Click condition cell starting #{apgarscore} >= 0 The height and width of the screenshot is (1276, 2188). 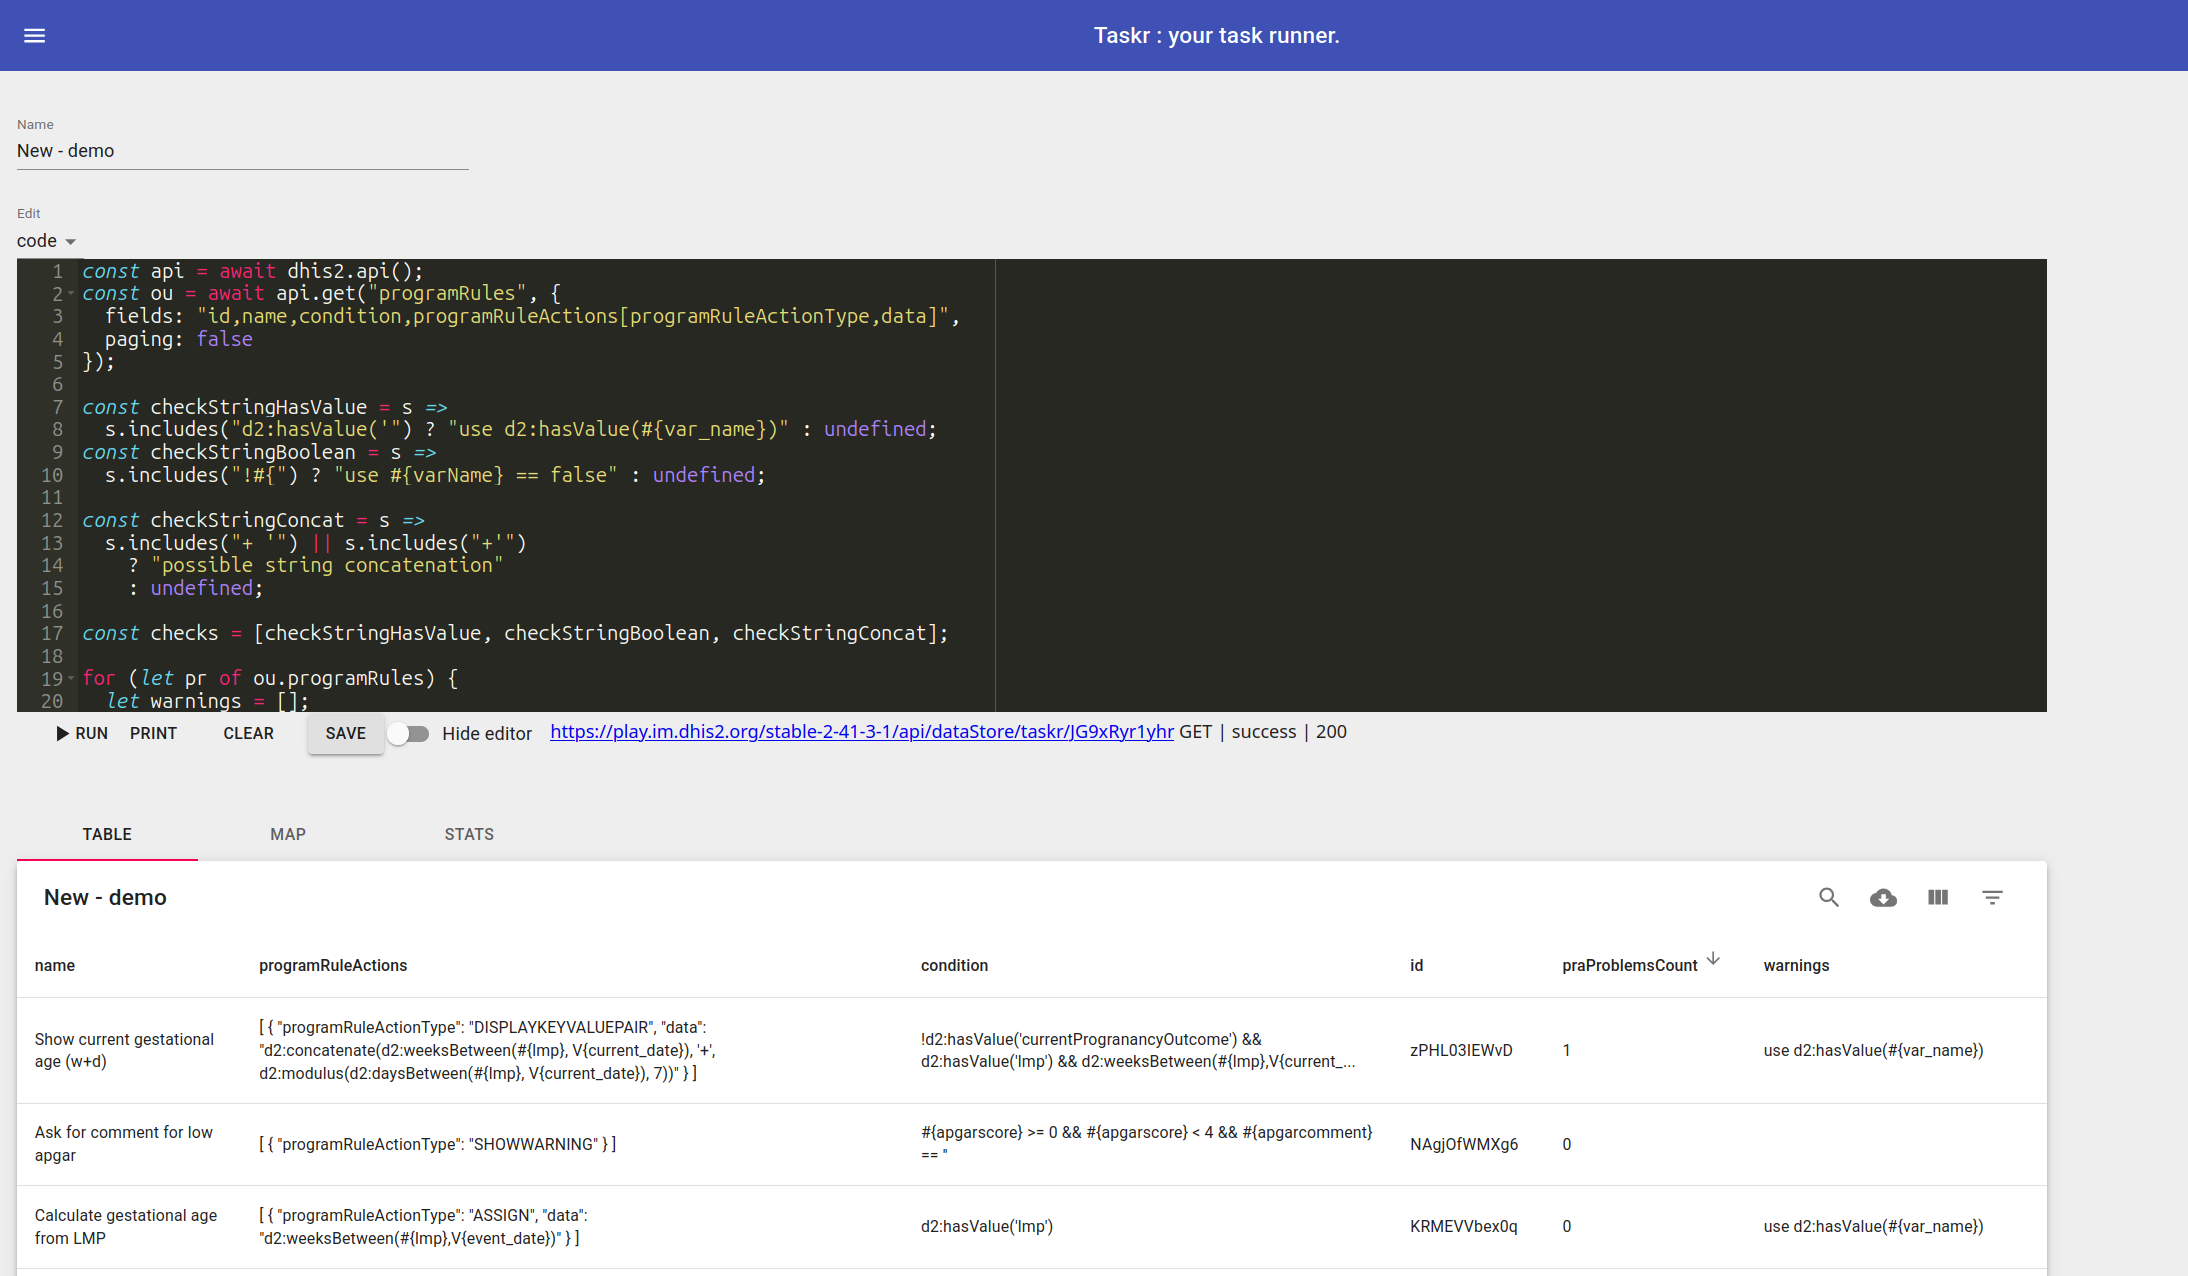pyautogui.click(x=1146, y=1144)
